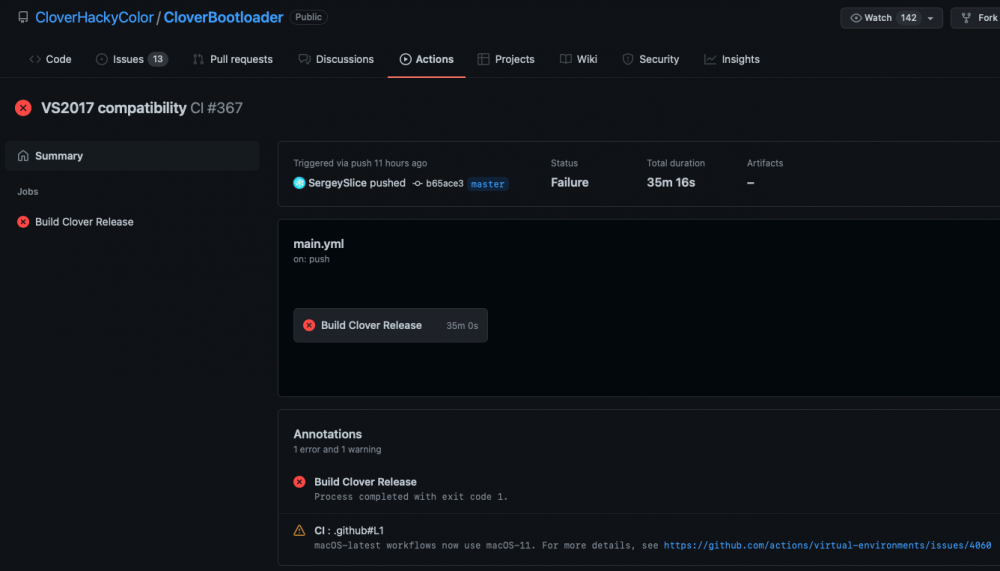The width and height of the screenshot is (1000, 571).
Task: Click the failure icon in the job card
Action: 309,325
